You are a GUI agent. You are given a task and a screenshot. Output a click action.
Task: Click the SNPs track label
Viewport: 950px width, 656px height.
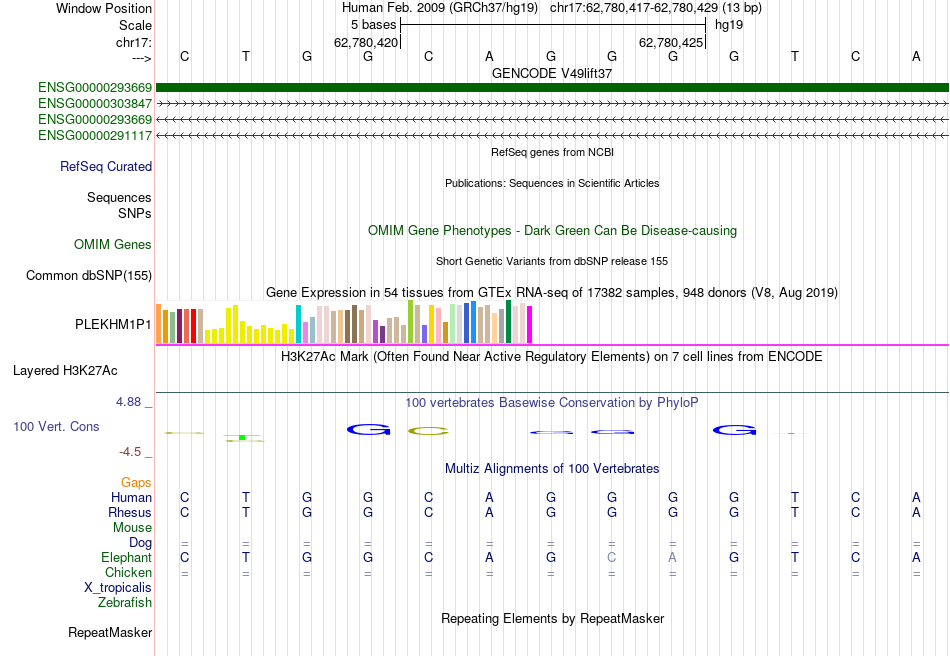point(135,213)
